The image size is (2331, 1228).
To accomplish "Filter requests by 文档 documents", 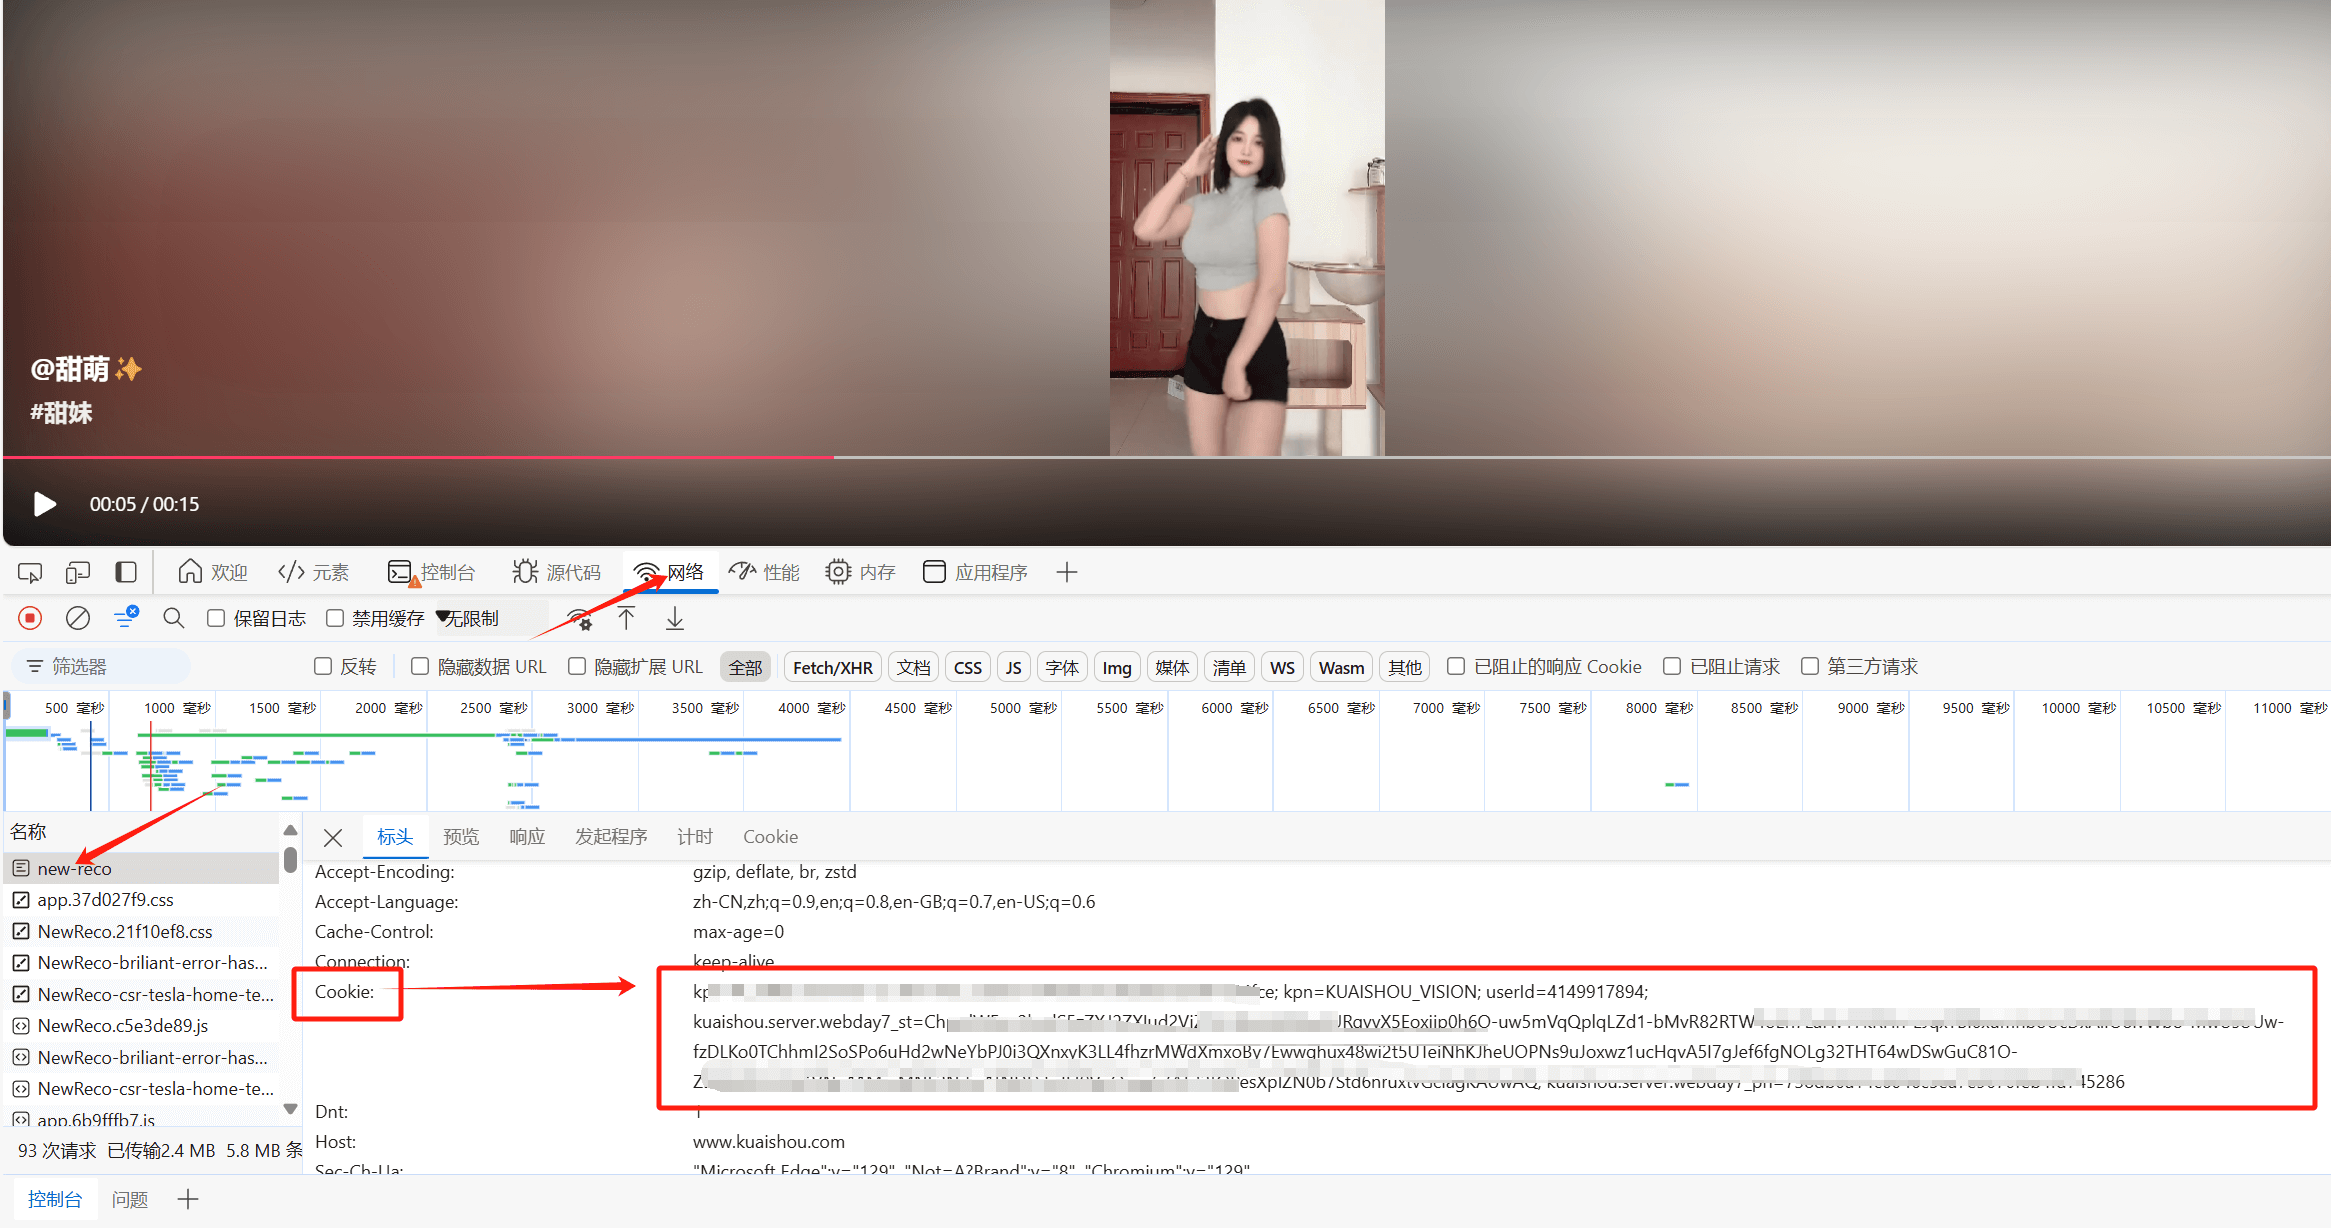I will (913, 667).
